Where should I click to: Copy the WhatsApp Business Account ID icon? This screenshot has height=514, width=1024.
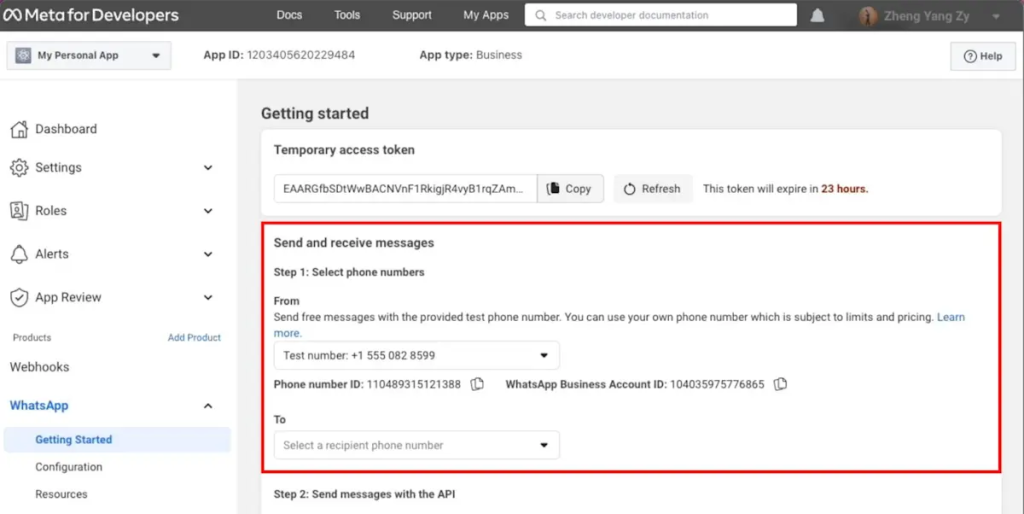coord(780,384)
